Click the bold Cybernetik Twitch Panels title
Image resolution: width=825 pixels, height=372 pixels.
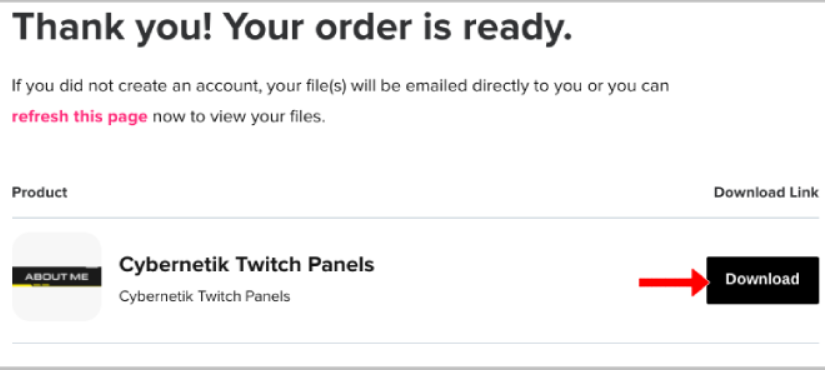[x=247, y=264]
